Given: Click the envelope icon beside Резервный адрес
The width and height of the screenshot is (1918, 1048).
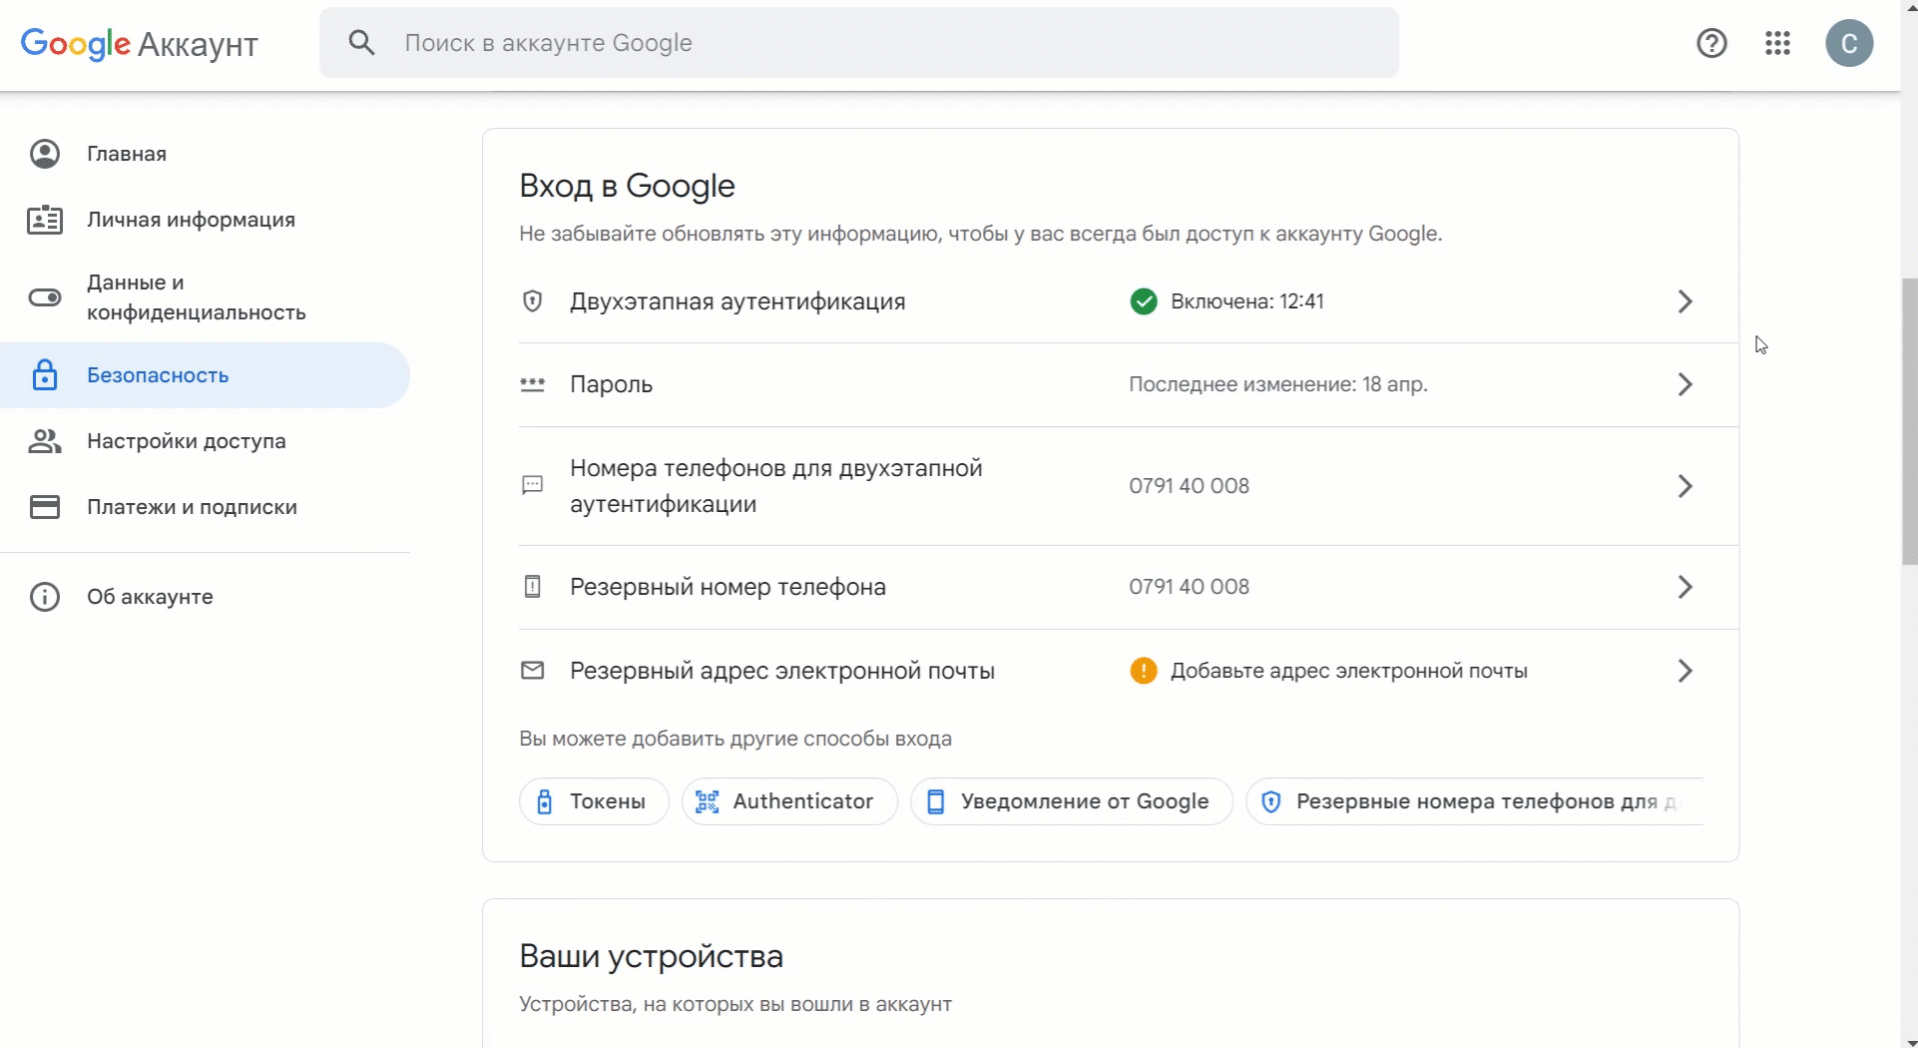Looking at the screenshot, I should (533, 671).
